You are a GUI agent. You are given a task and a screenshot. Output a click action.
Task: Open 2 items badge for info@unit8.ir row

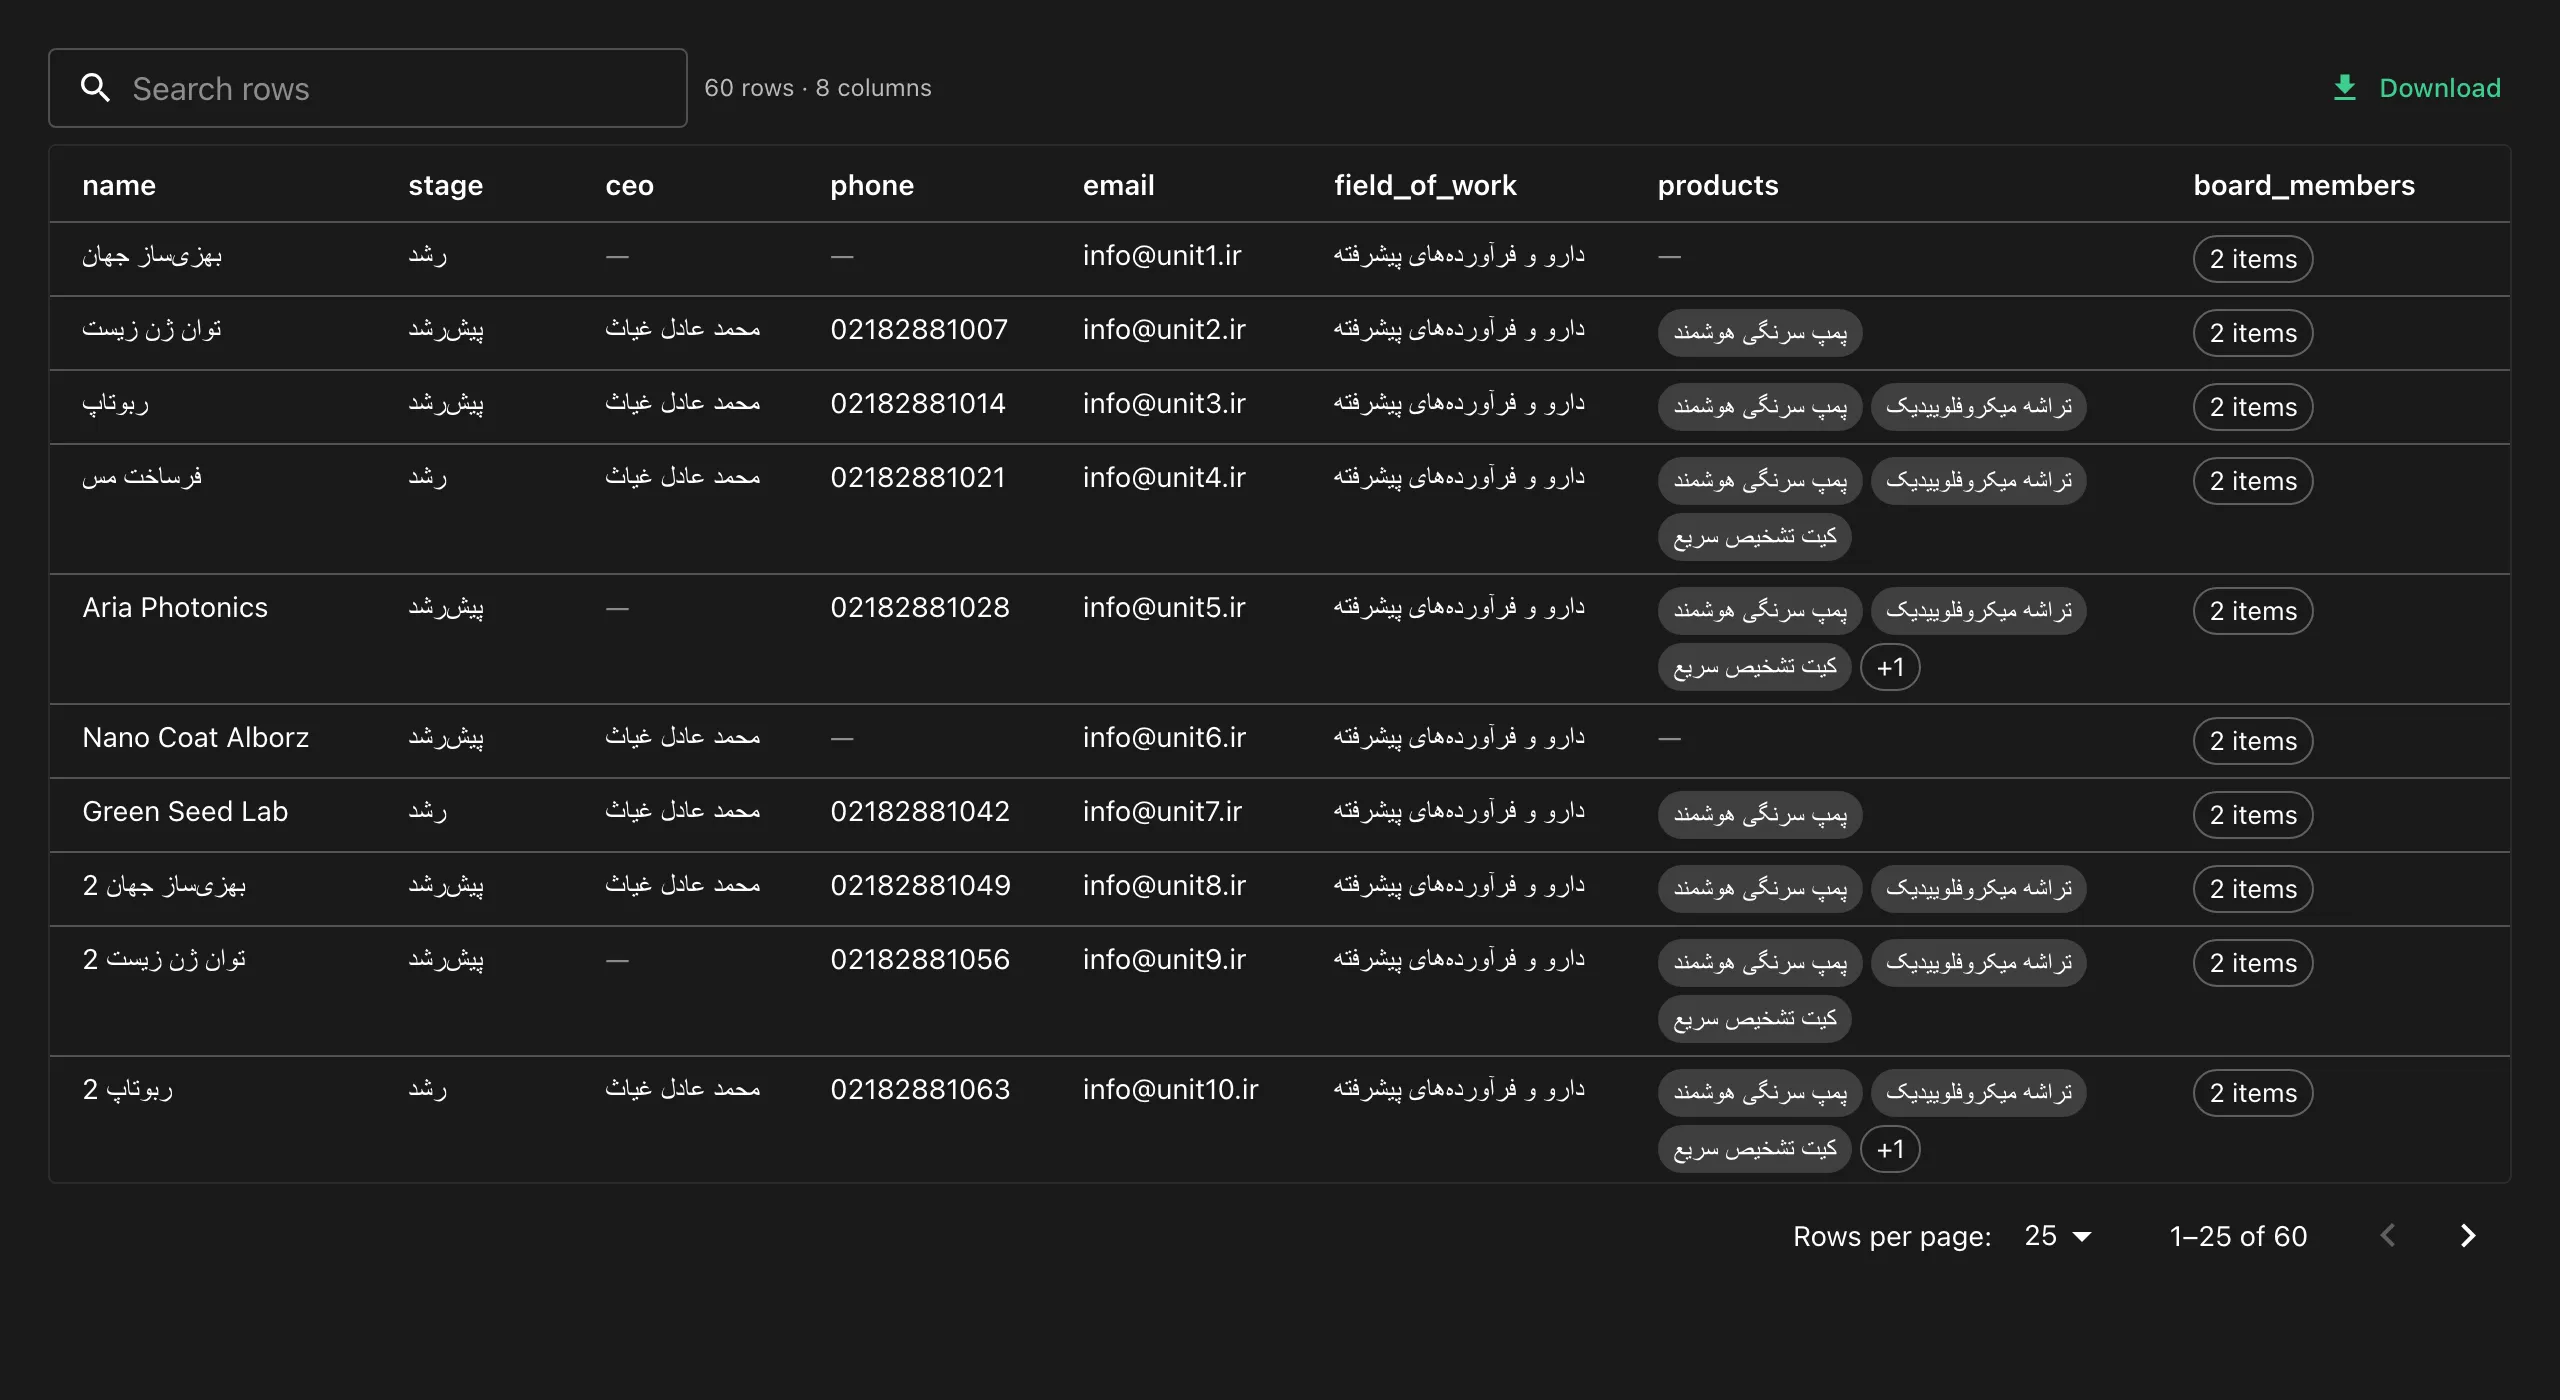pos(2253,889)
